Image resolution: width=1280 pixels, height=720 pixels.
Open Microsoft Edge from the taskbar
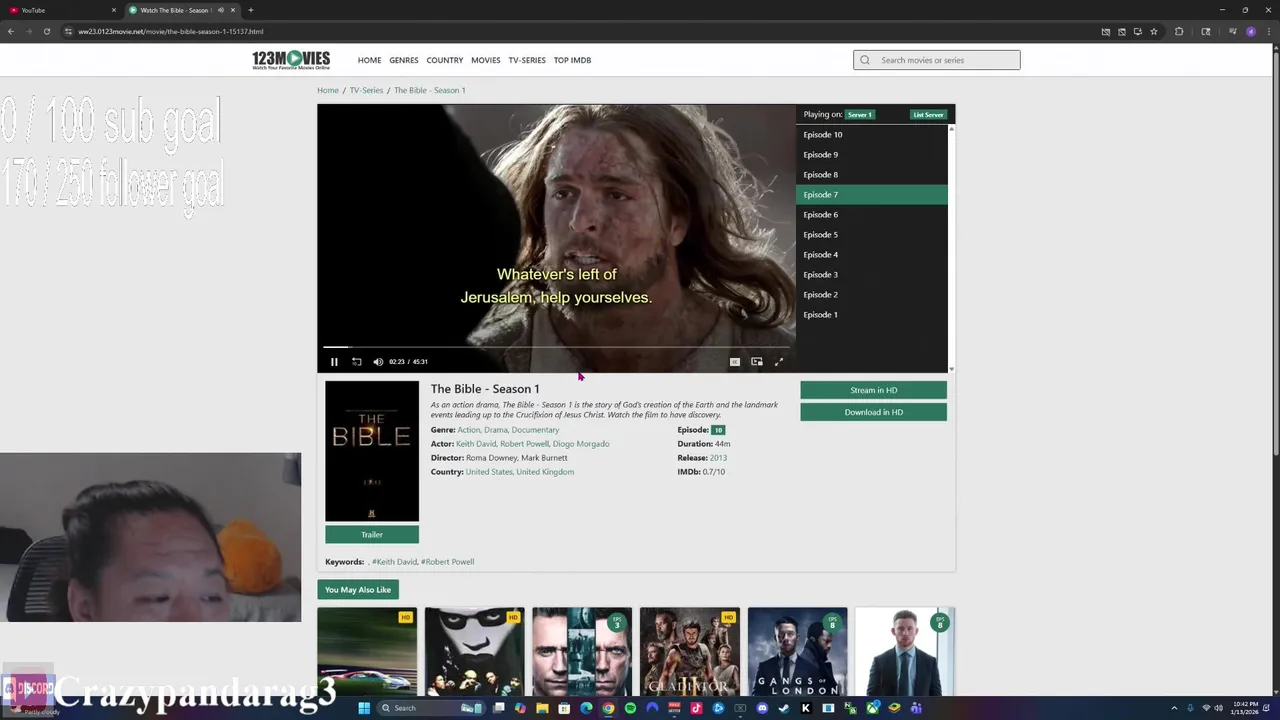586,708
